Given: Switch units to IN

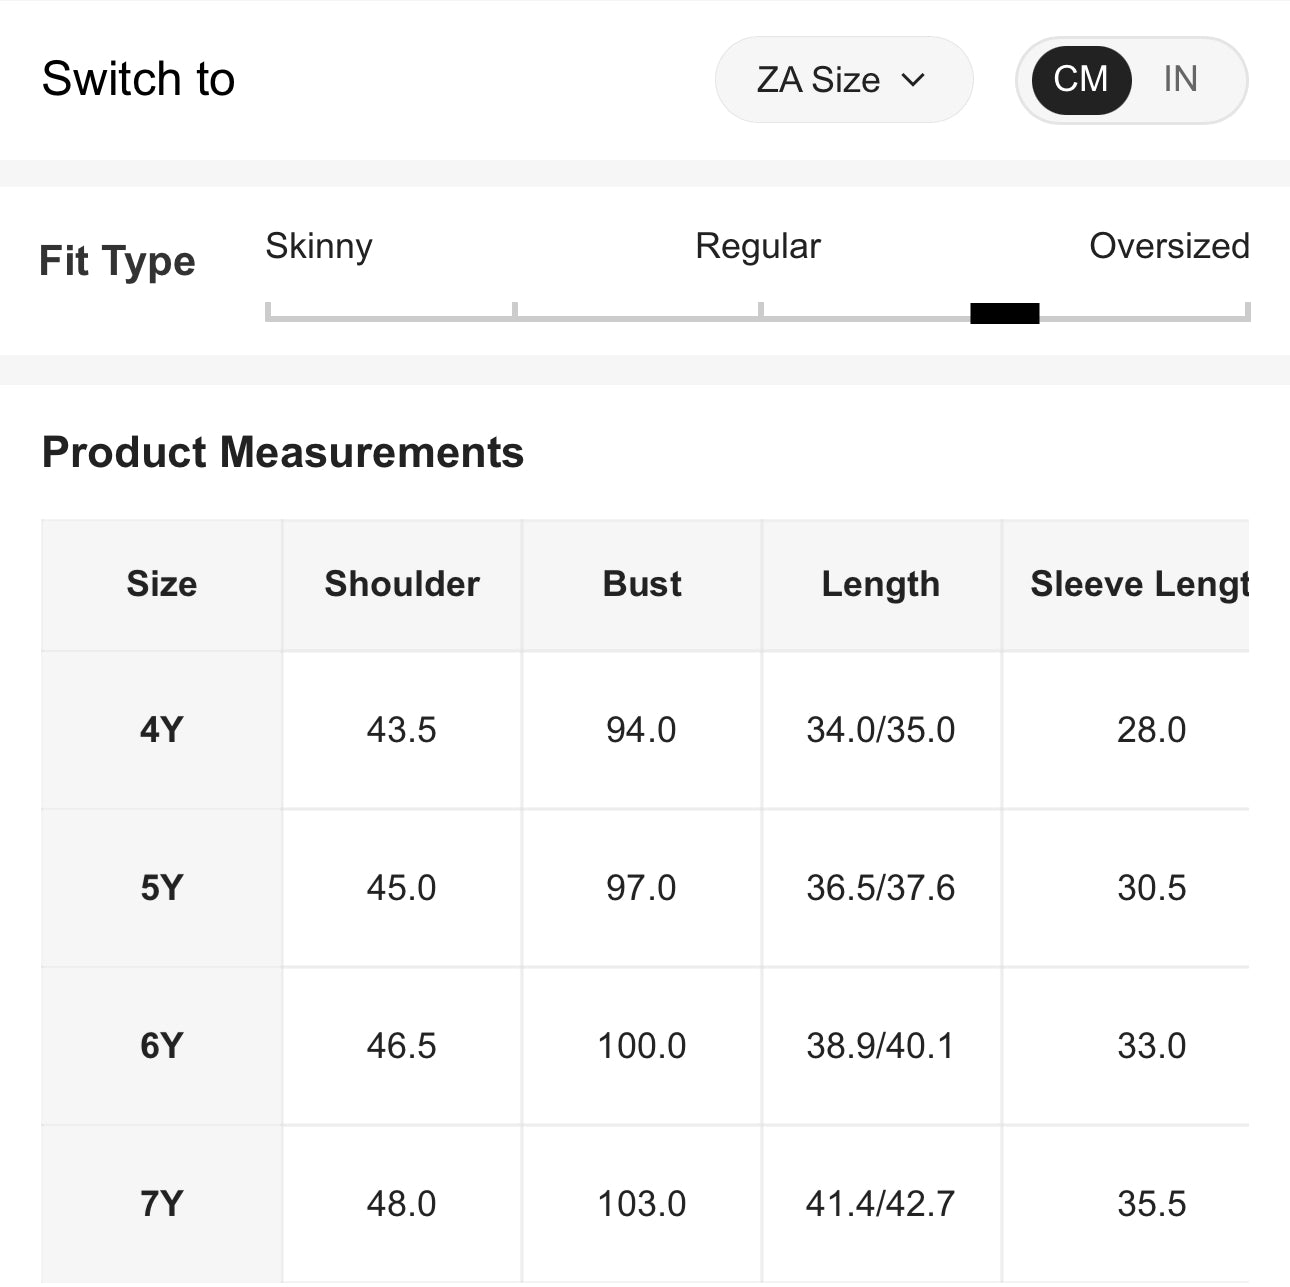Looking at the screenshot, I should pyautogui.click(x=1180, y=79).
